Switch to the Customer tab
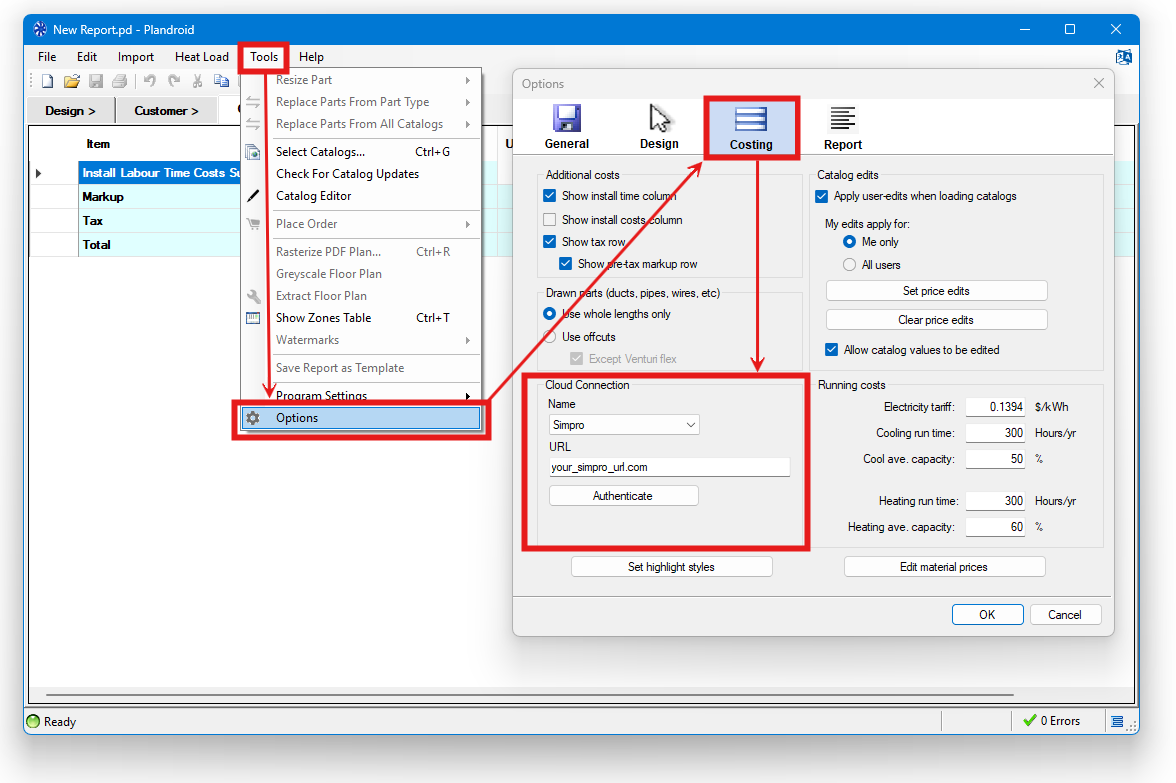The image size is (1176, 783). (x=166, y=110)
